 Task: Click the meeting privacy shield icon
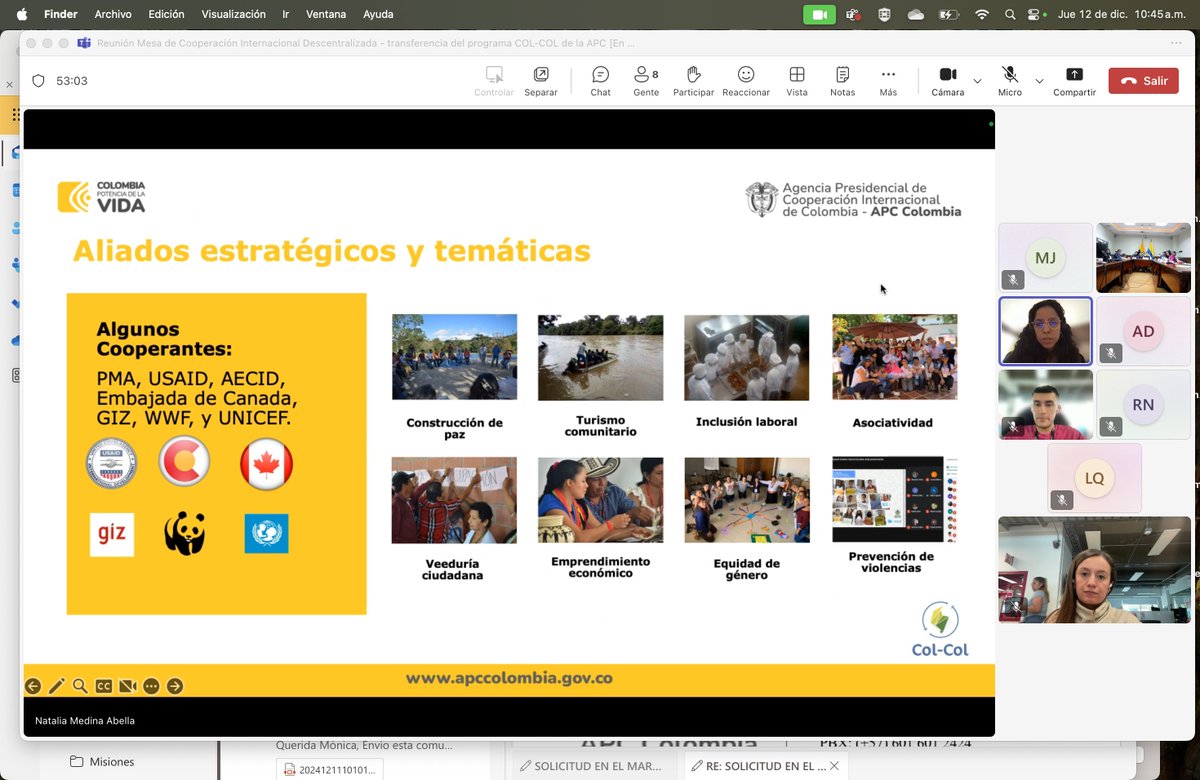[x=38, y=81]
